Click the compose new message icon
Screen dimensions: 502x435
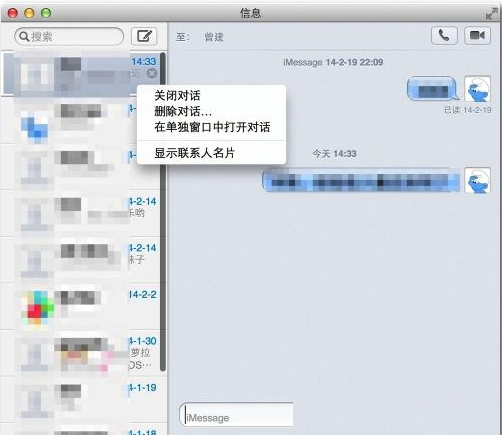click(144, 36)
